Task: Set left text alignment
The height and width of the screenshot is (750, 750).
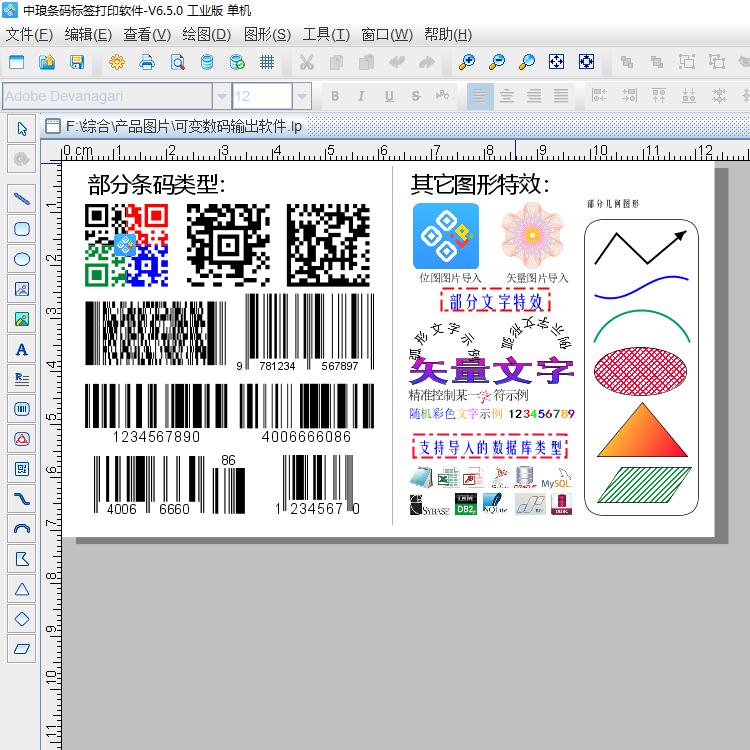Action: tap(480, 96)
